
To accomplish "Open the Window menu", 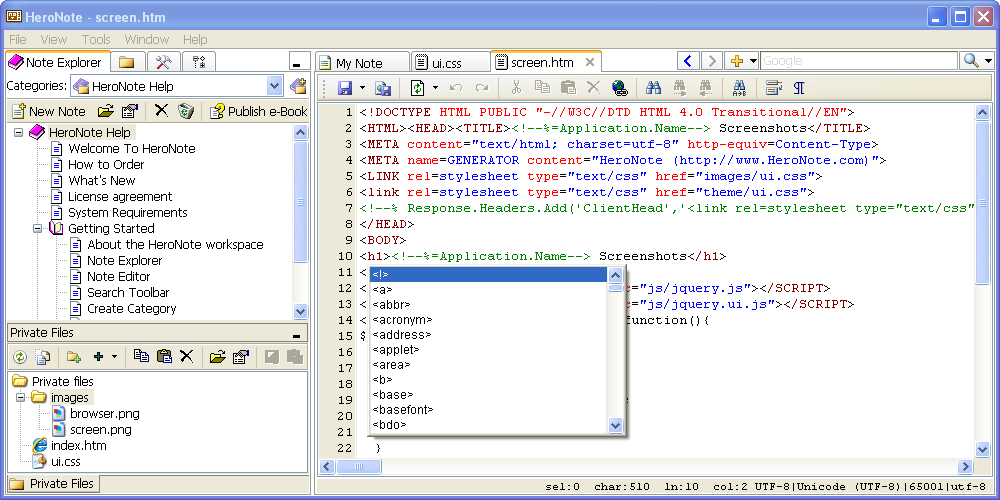I will tap(147, 40).
